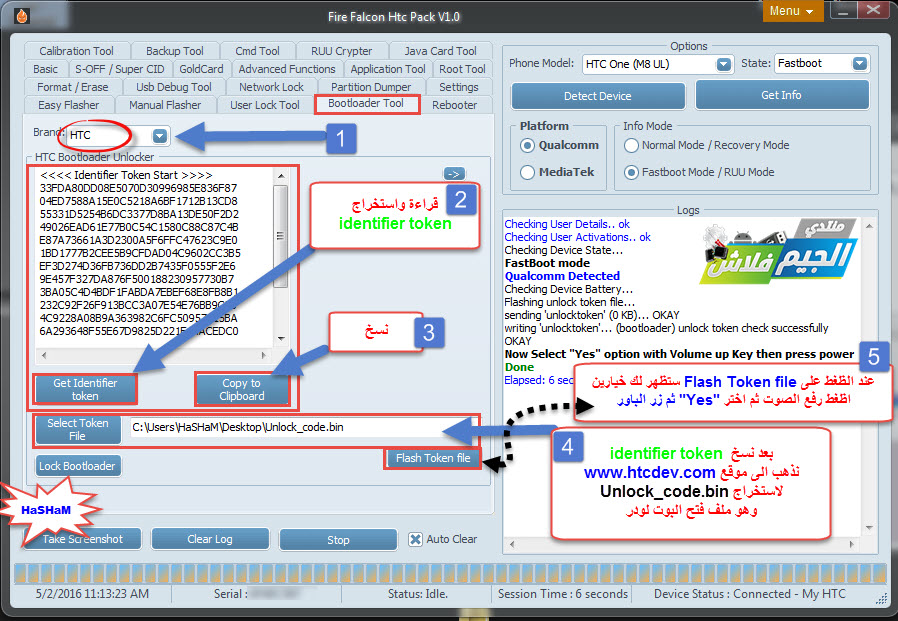This screenshot has height=621, width=898.
Task: Click the date-time '5/2/2016 11:13:23 AM' status entry
Action: 92,594
